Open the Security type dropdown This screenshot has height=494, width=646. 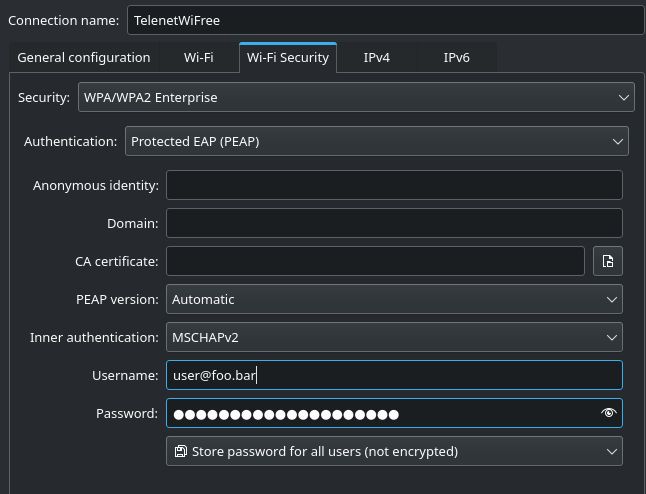click(355, 98)
